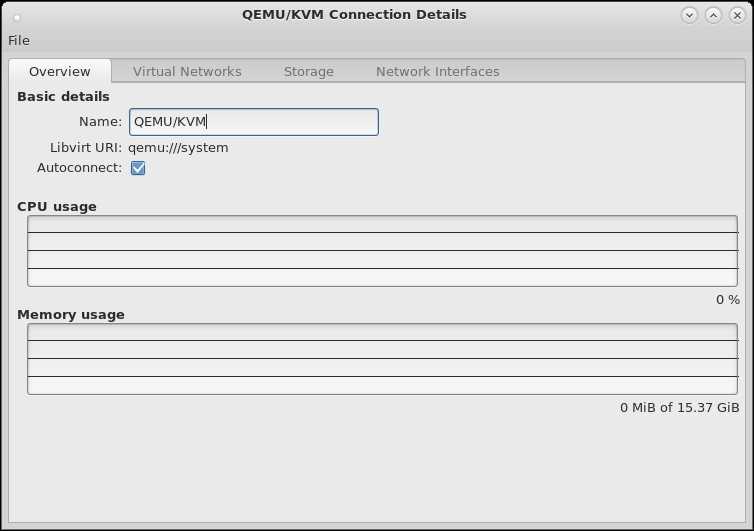
Task: Open the File menu
Action: 19,40
